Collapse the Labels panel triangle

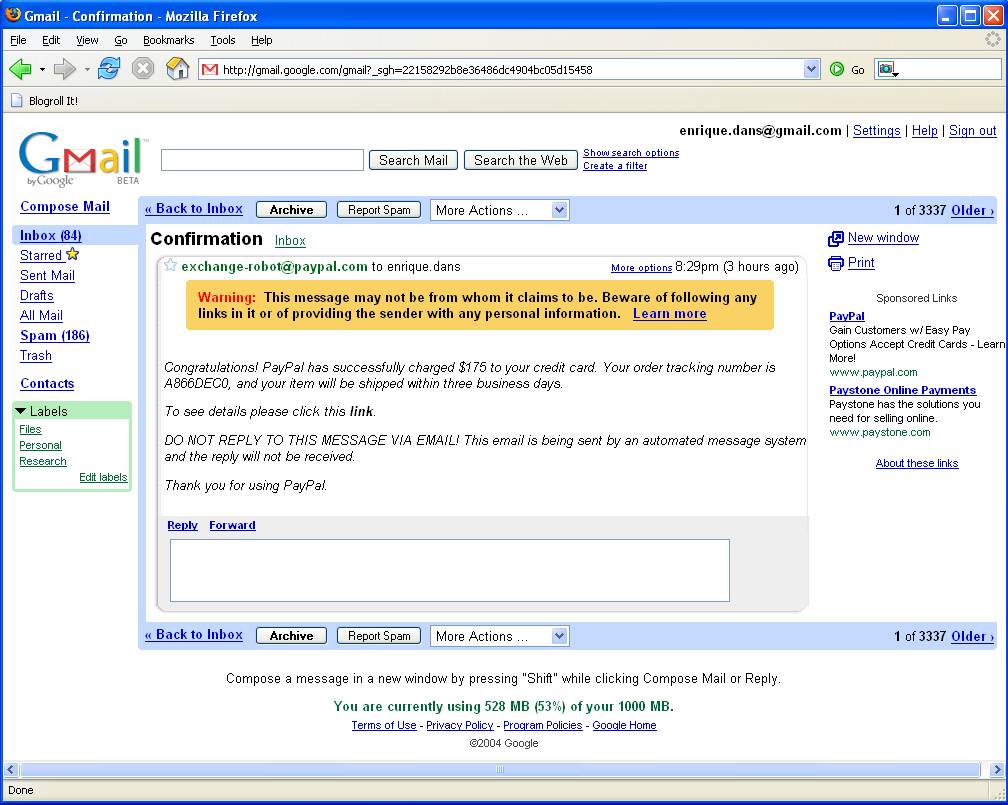pyautogui.click(x=21, y=411)
